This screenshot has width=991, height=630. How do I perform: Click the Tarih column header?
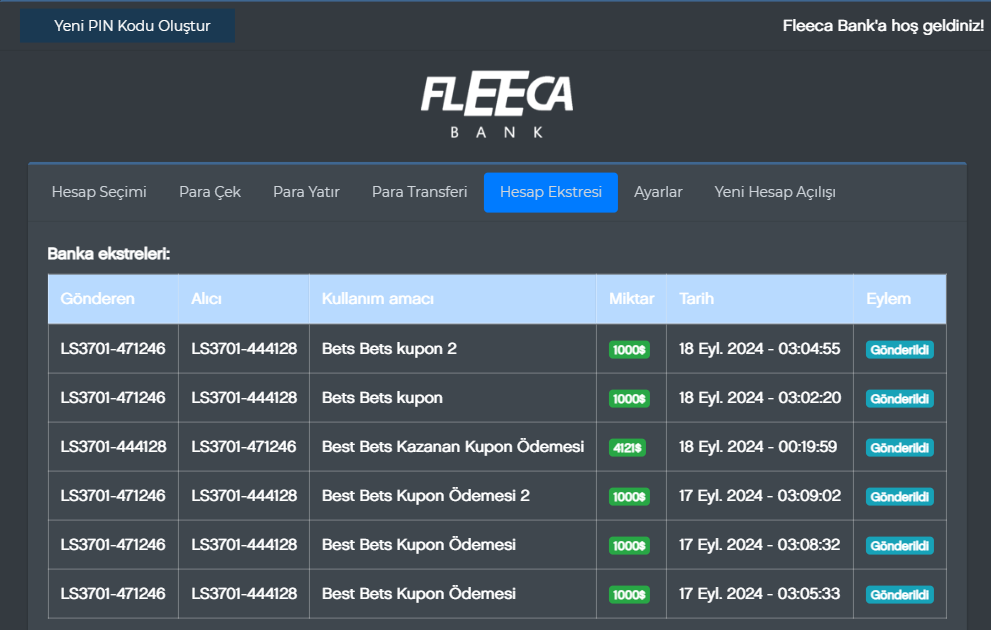(697, 299)
